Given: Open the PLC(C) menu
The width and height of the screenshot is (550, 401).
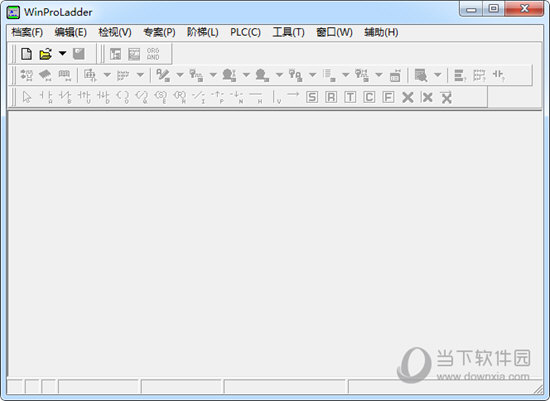Looking at the screenshot, I should 245,32.
